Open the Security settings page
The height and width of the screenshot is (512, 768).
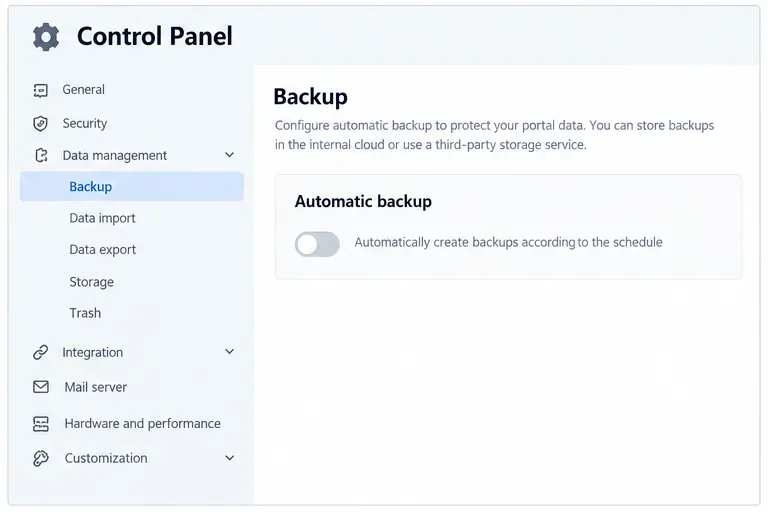pos(85,123)
